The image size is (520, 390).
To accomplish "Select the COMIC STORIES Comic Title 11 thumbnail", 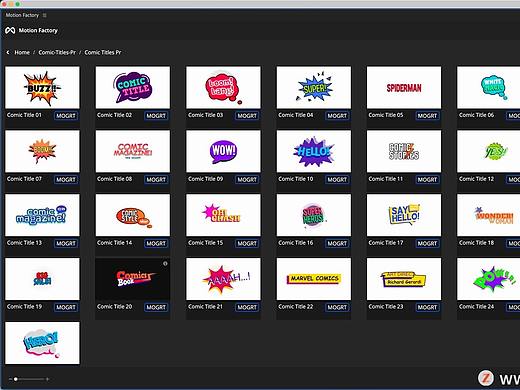I will tap(404, 151).
